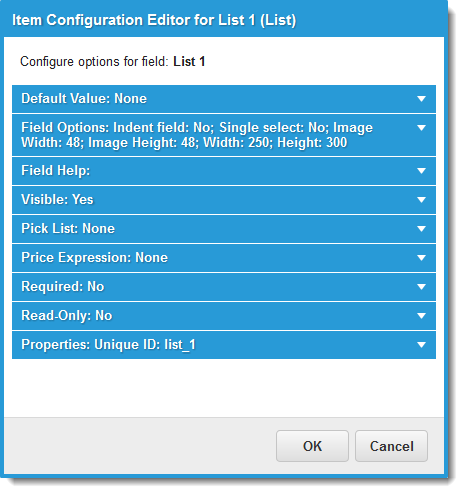
Task: Open the Pick List: None section
Action: [x=224, y=229]
